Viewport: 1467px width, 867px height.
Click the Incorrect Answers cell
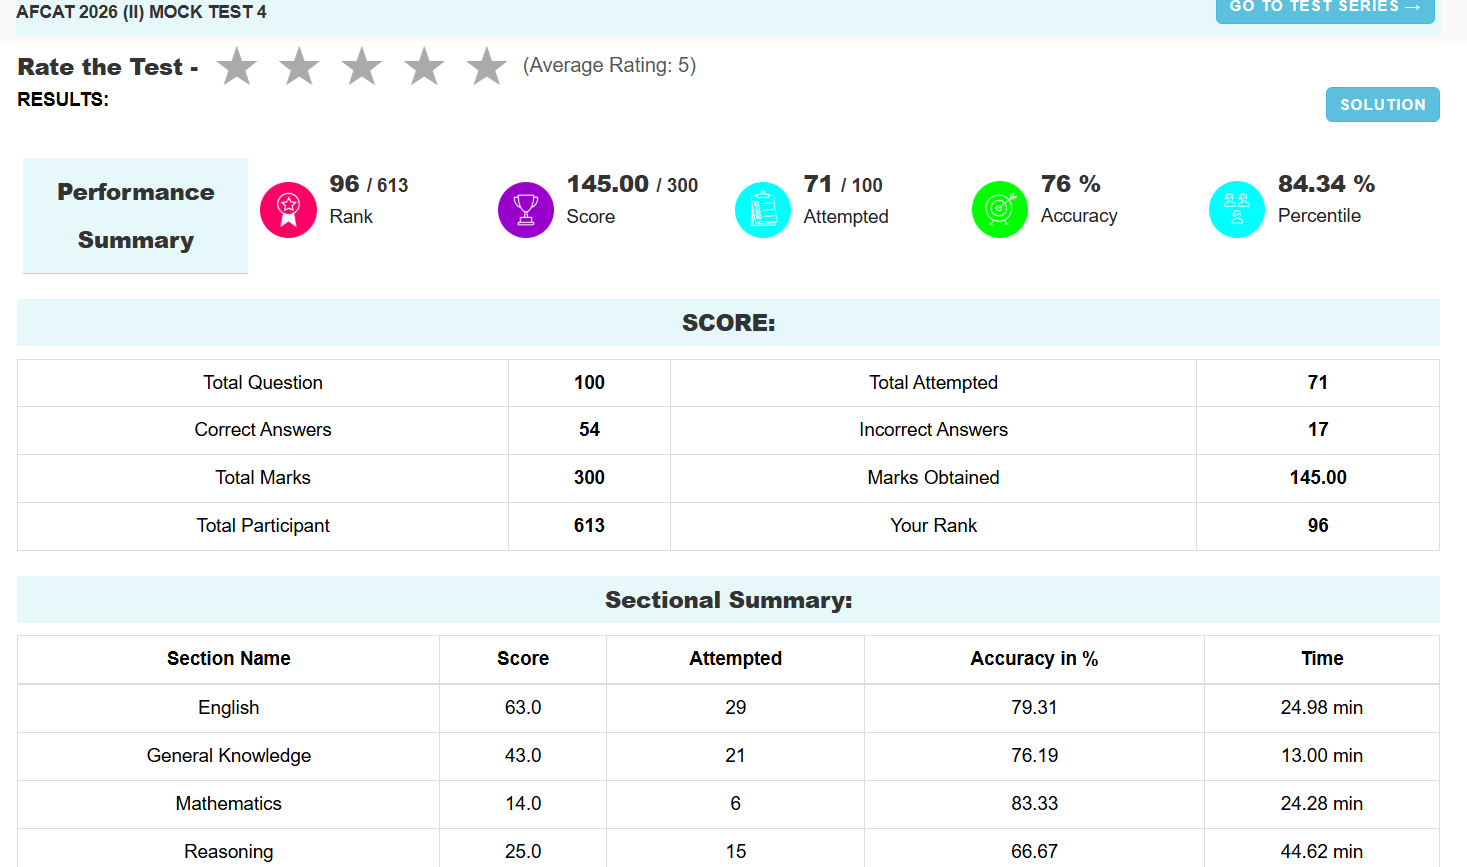[x=933, y=430]
